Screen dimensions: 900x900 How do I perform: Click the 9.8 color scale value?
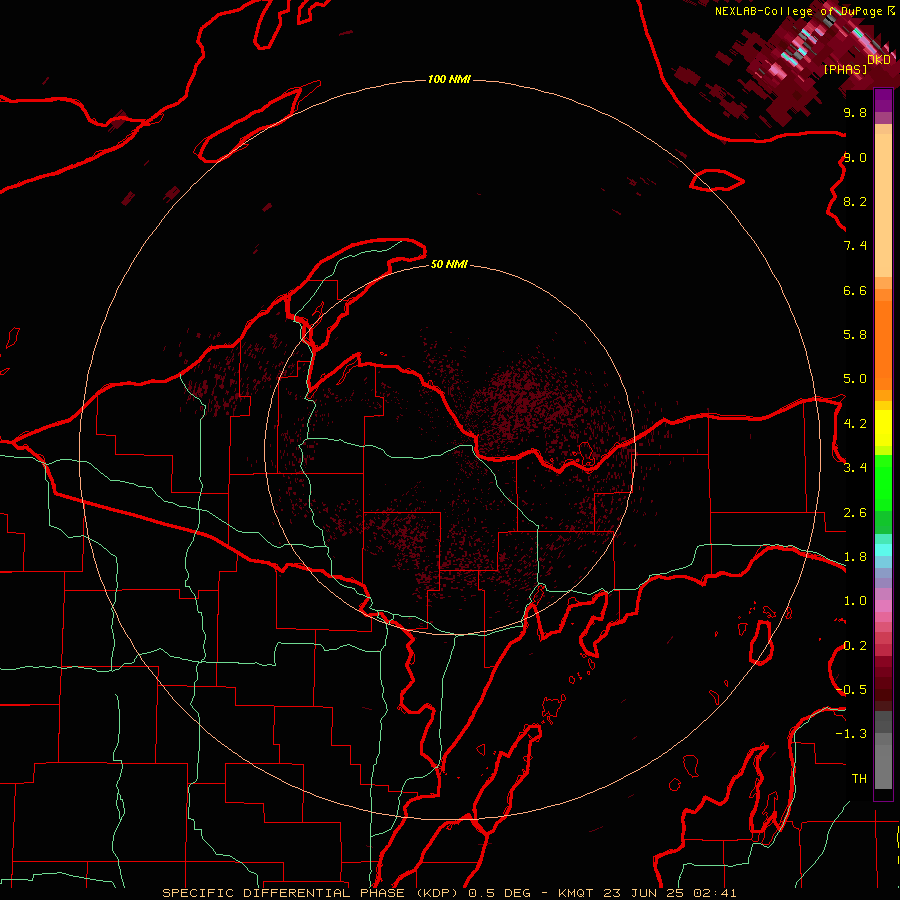tap(855, 112)
